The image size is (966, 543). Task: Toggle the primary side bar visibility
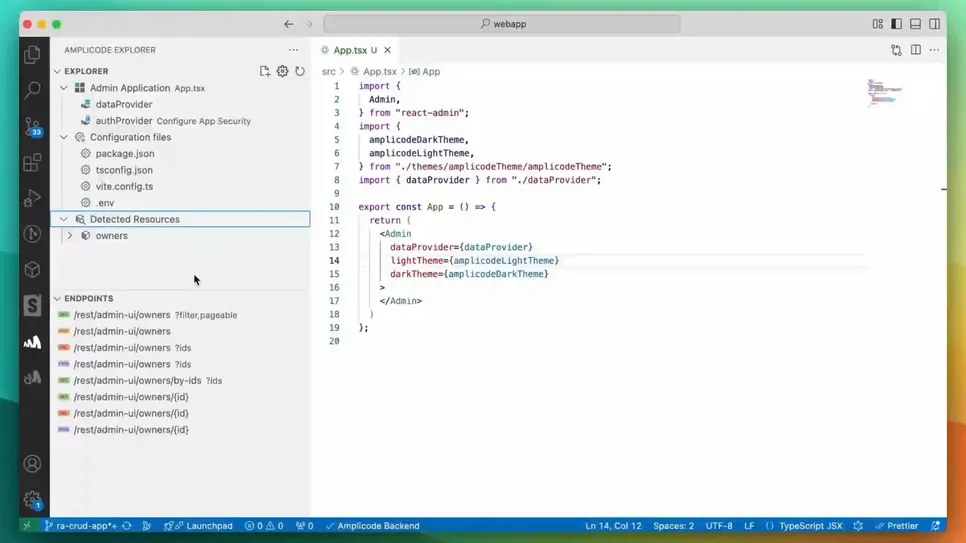coord(896,24)
